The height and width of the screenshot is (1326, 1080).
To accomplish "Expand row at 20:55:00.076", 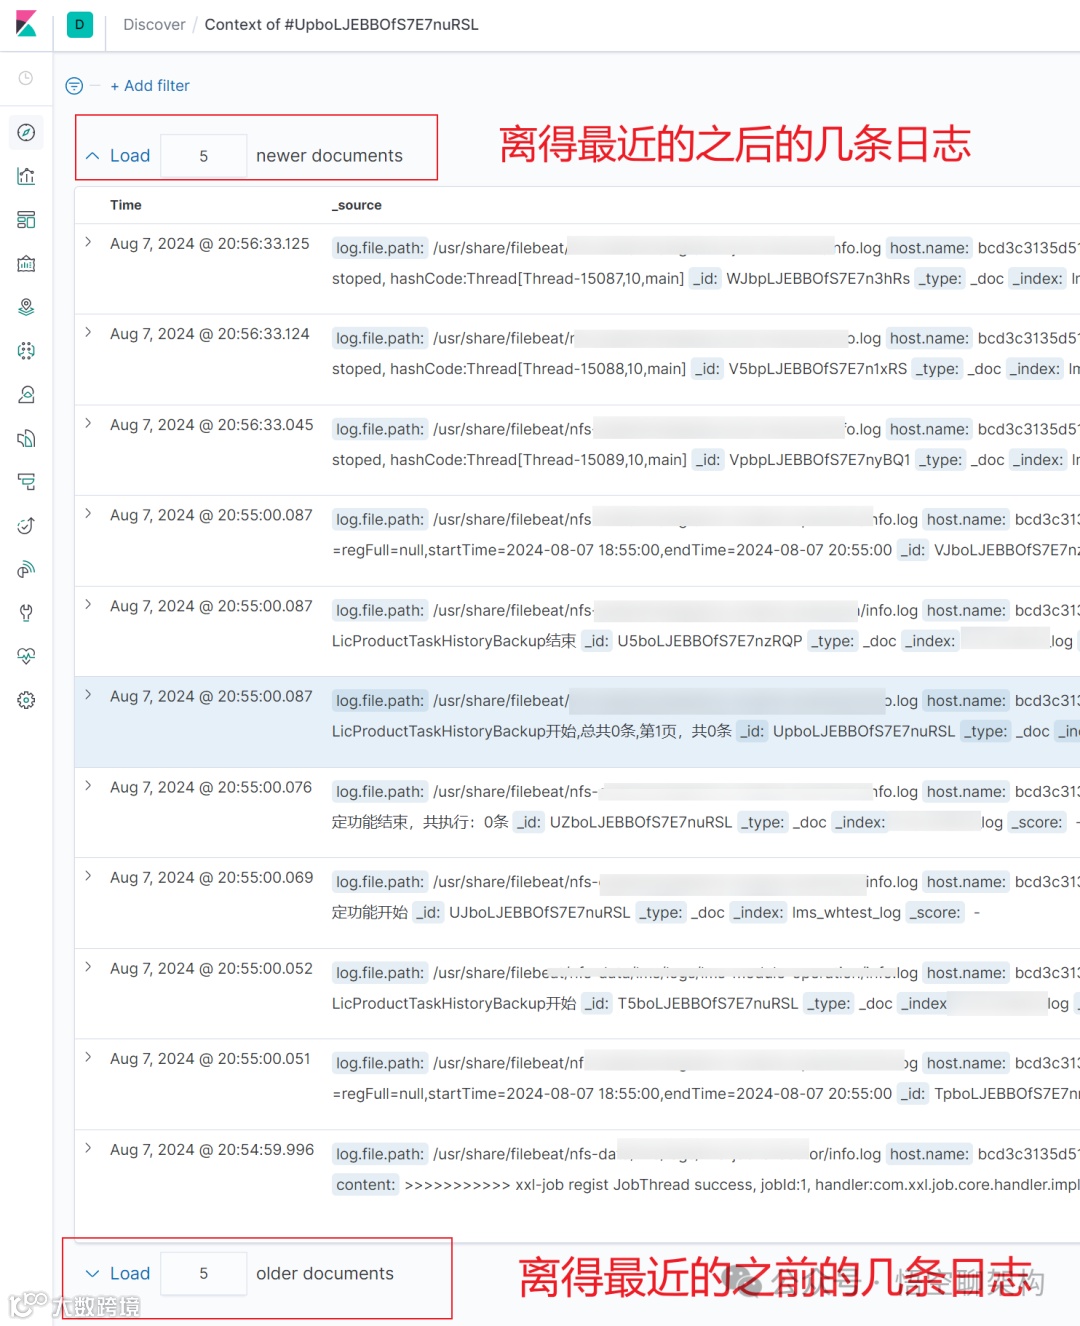I will (x=88, y=785).
